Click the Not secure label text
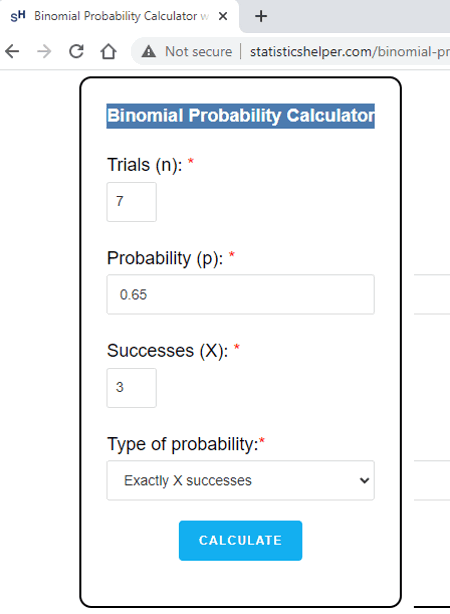450x614 pixels. click(198, 51)
